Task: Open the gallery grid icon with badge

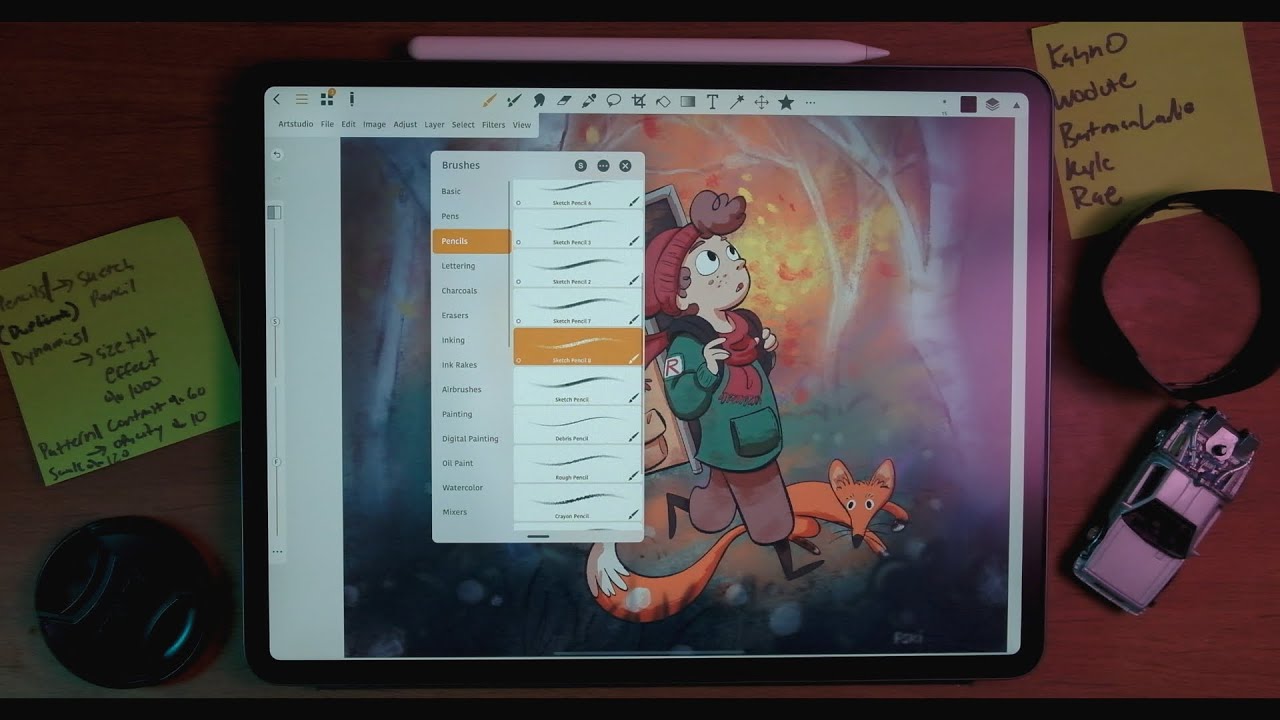Action: click(327, 99)
